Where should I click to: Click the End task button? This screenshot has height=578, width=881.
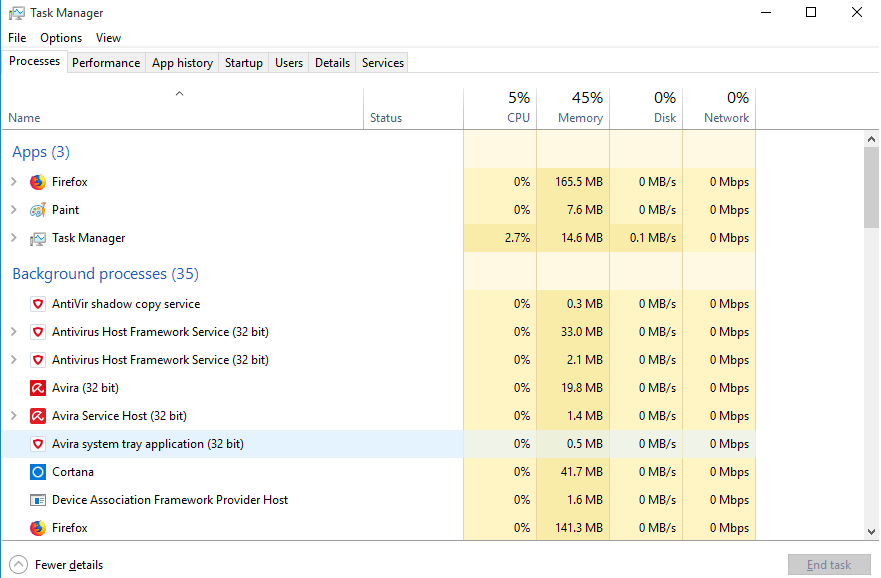(x=829, y=565)
